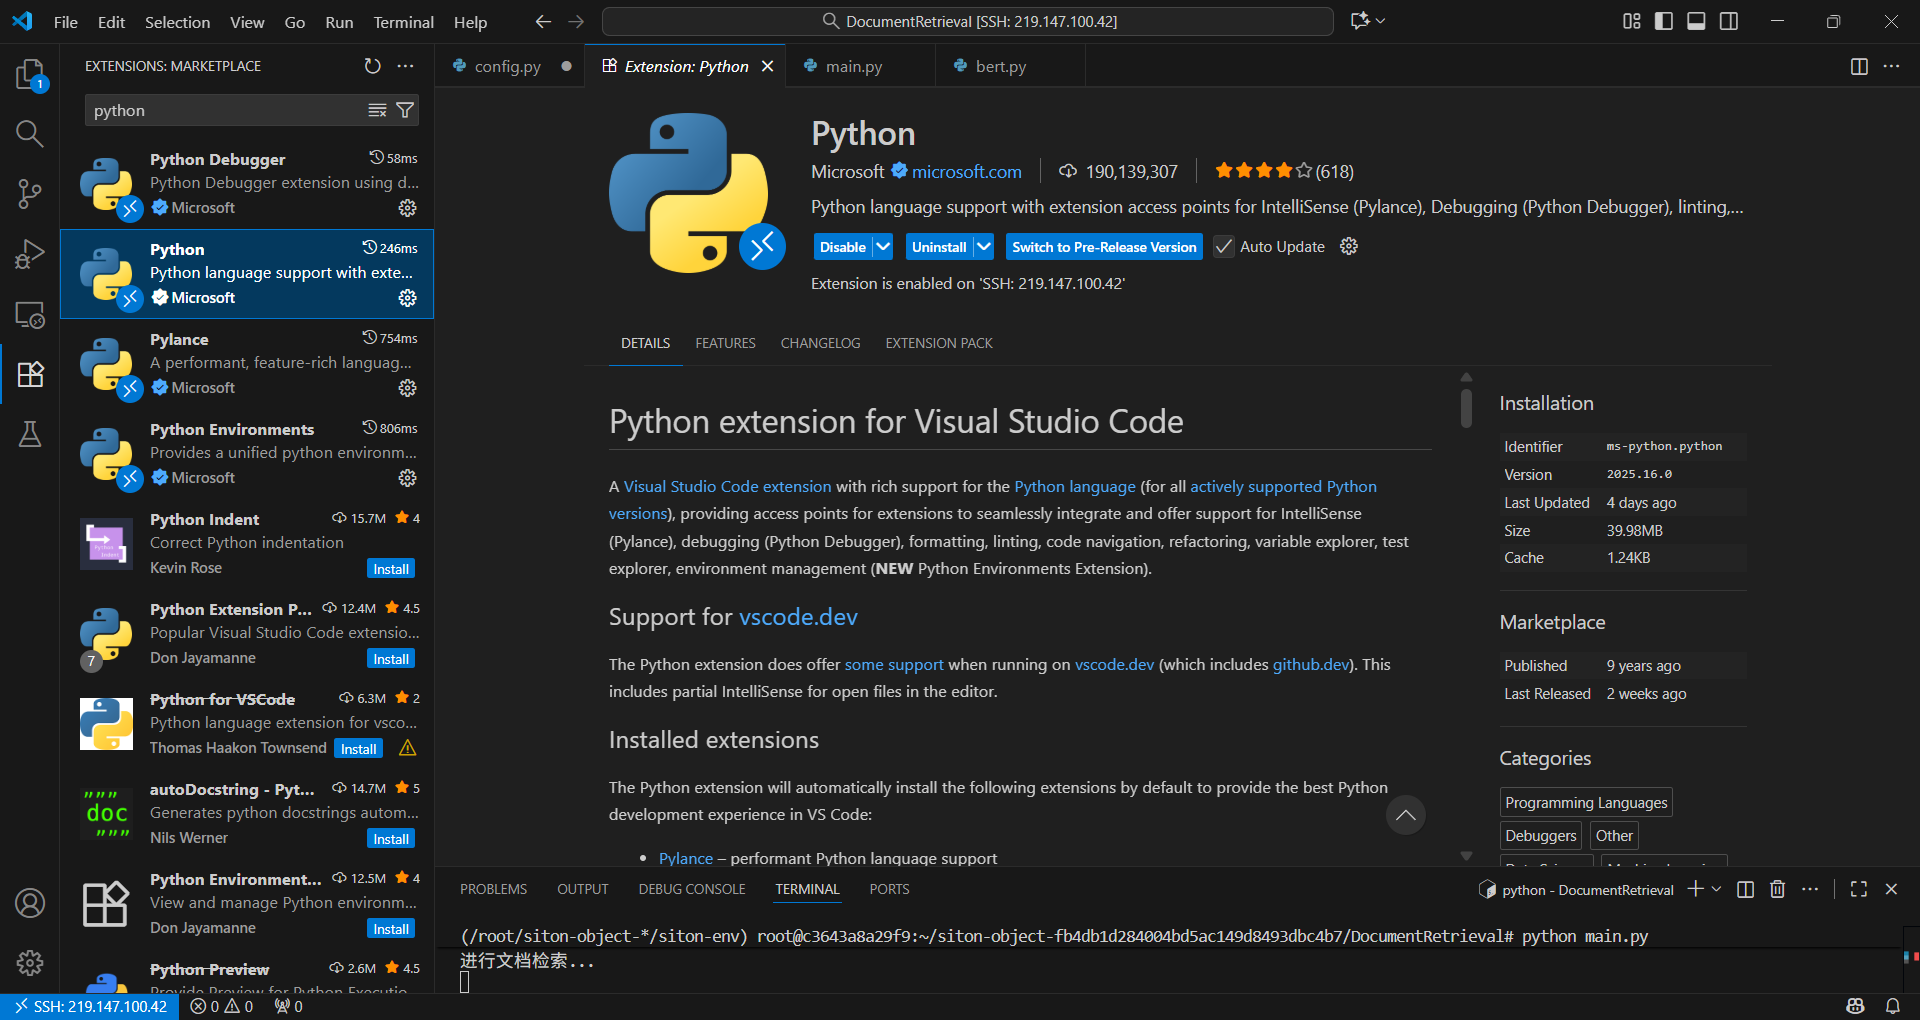Toggle the Auto Update checkbox

pyautogui.click(x=1224, y=246)
